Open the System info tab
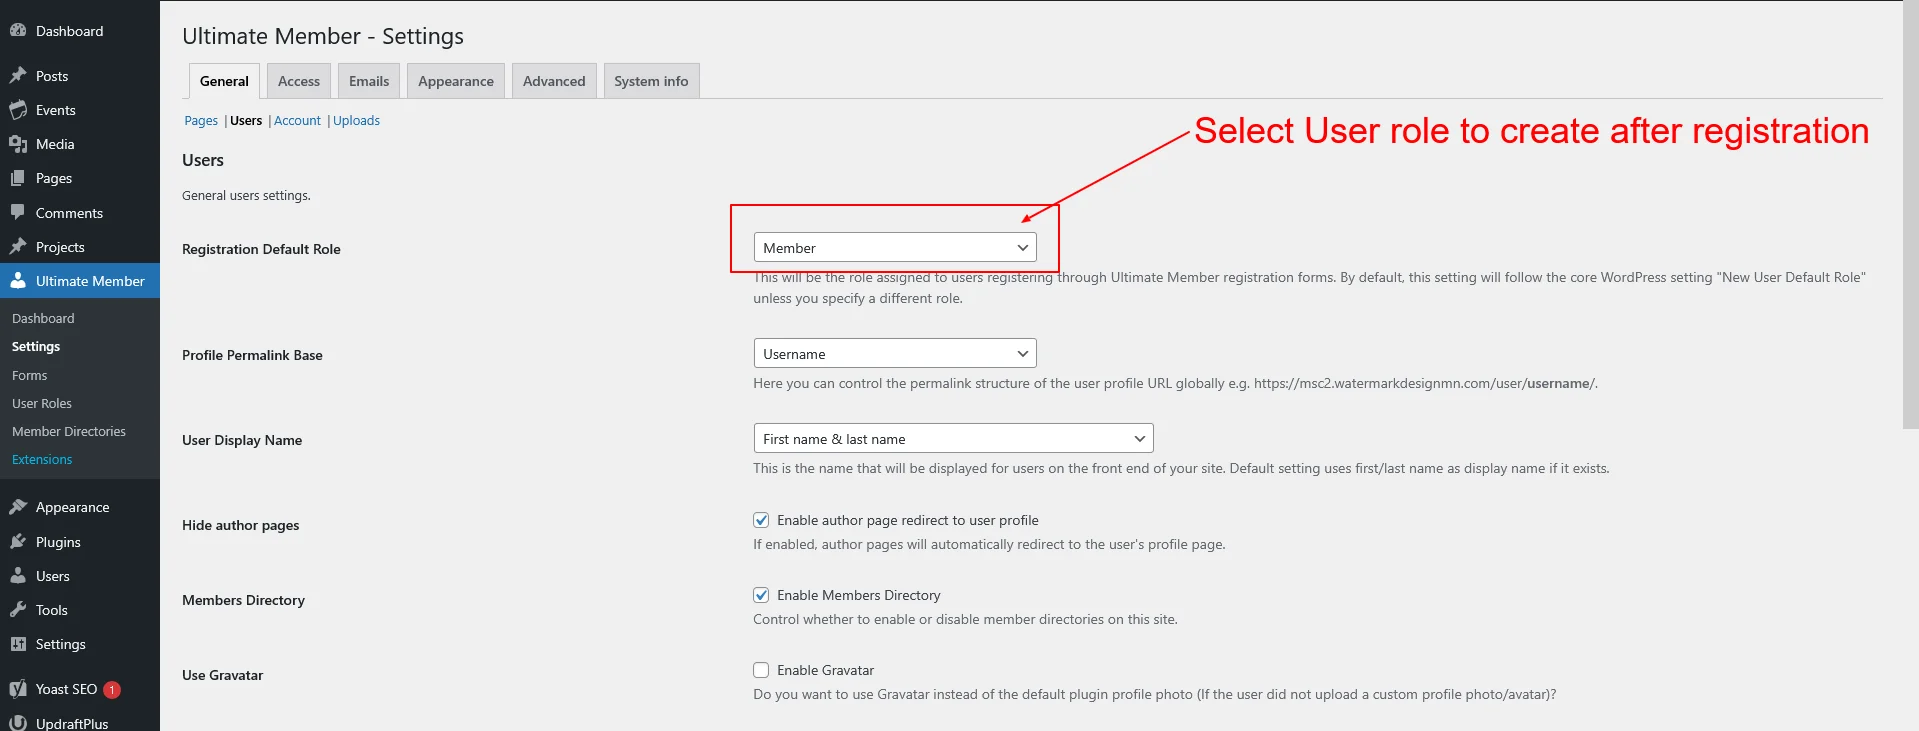 (651, 81)
